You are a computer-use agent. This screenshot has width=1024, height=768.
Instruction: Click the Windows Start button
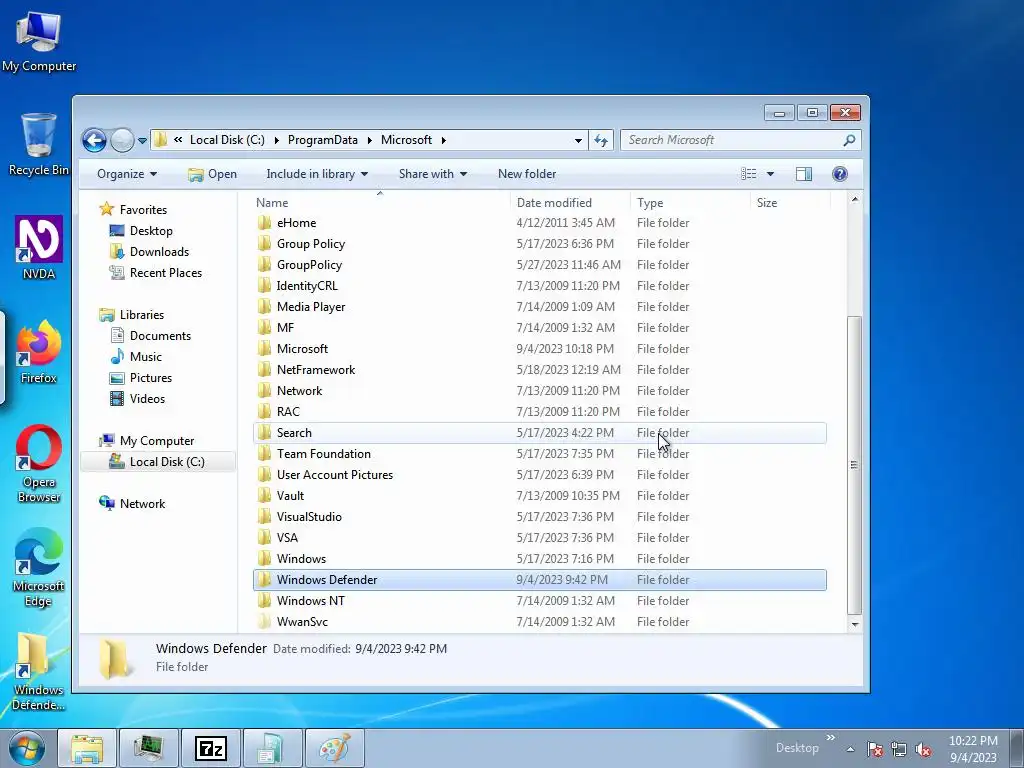tap(27, 748)
